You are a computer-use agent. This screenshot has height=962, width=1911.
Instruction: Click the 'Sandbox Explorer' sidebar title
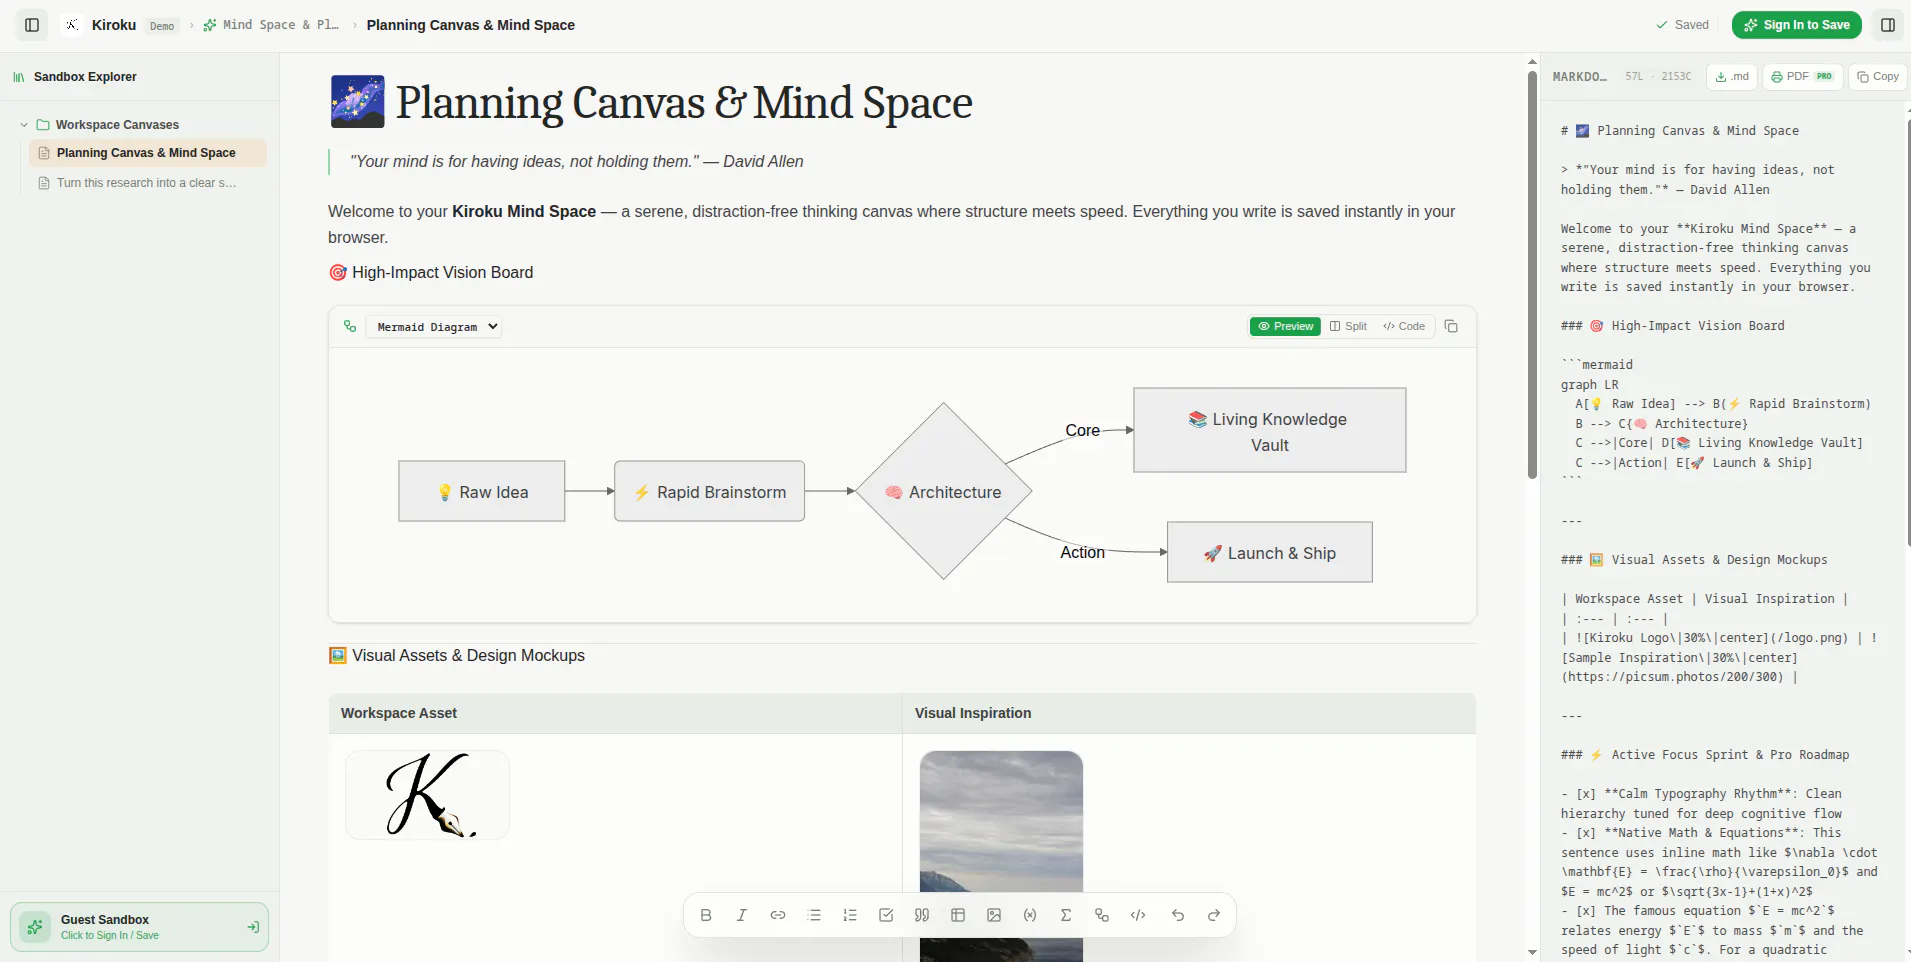click(x=85, y=77)
